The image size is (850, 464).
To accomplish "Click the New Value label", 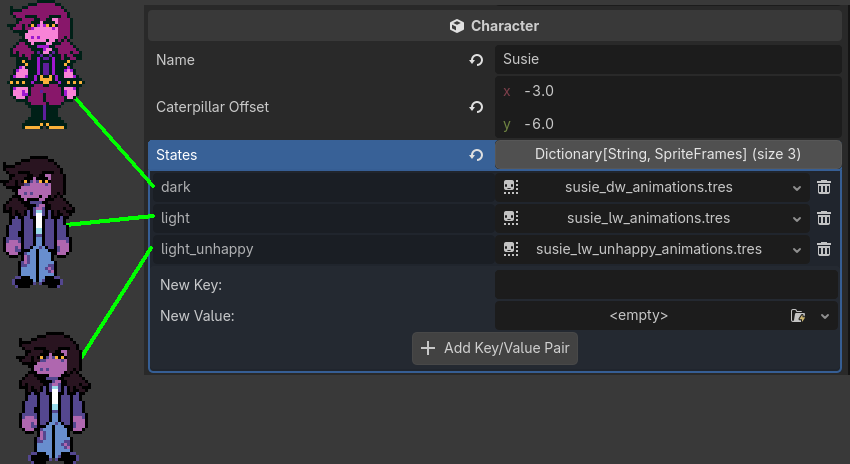I will pos(197,316).
